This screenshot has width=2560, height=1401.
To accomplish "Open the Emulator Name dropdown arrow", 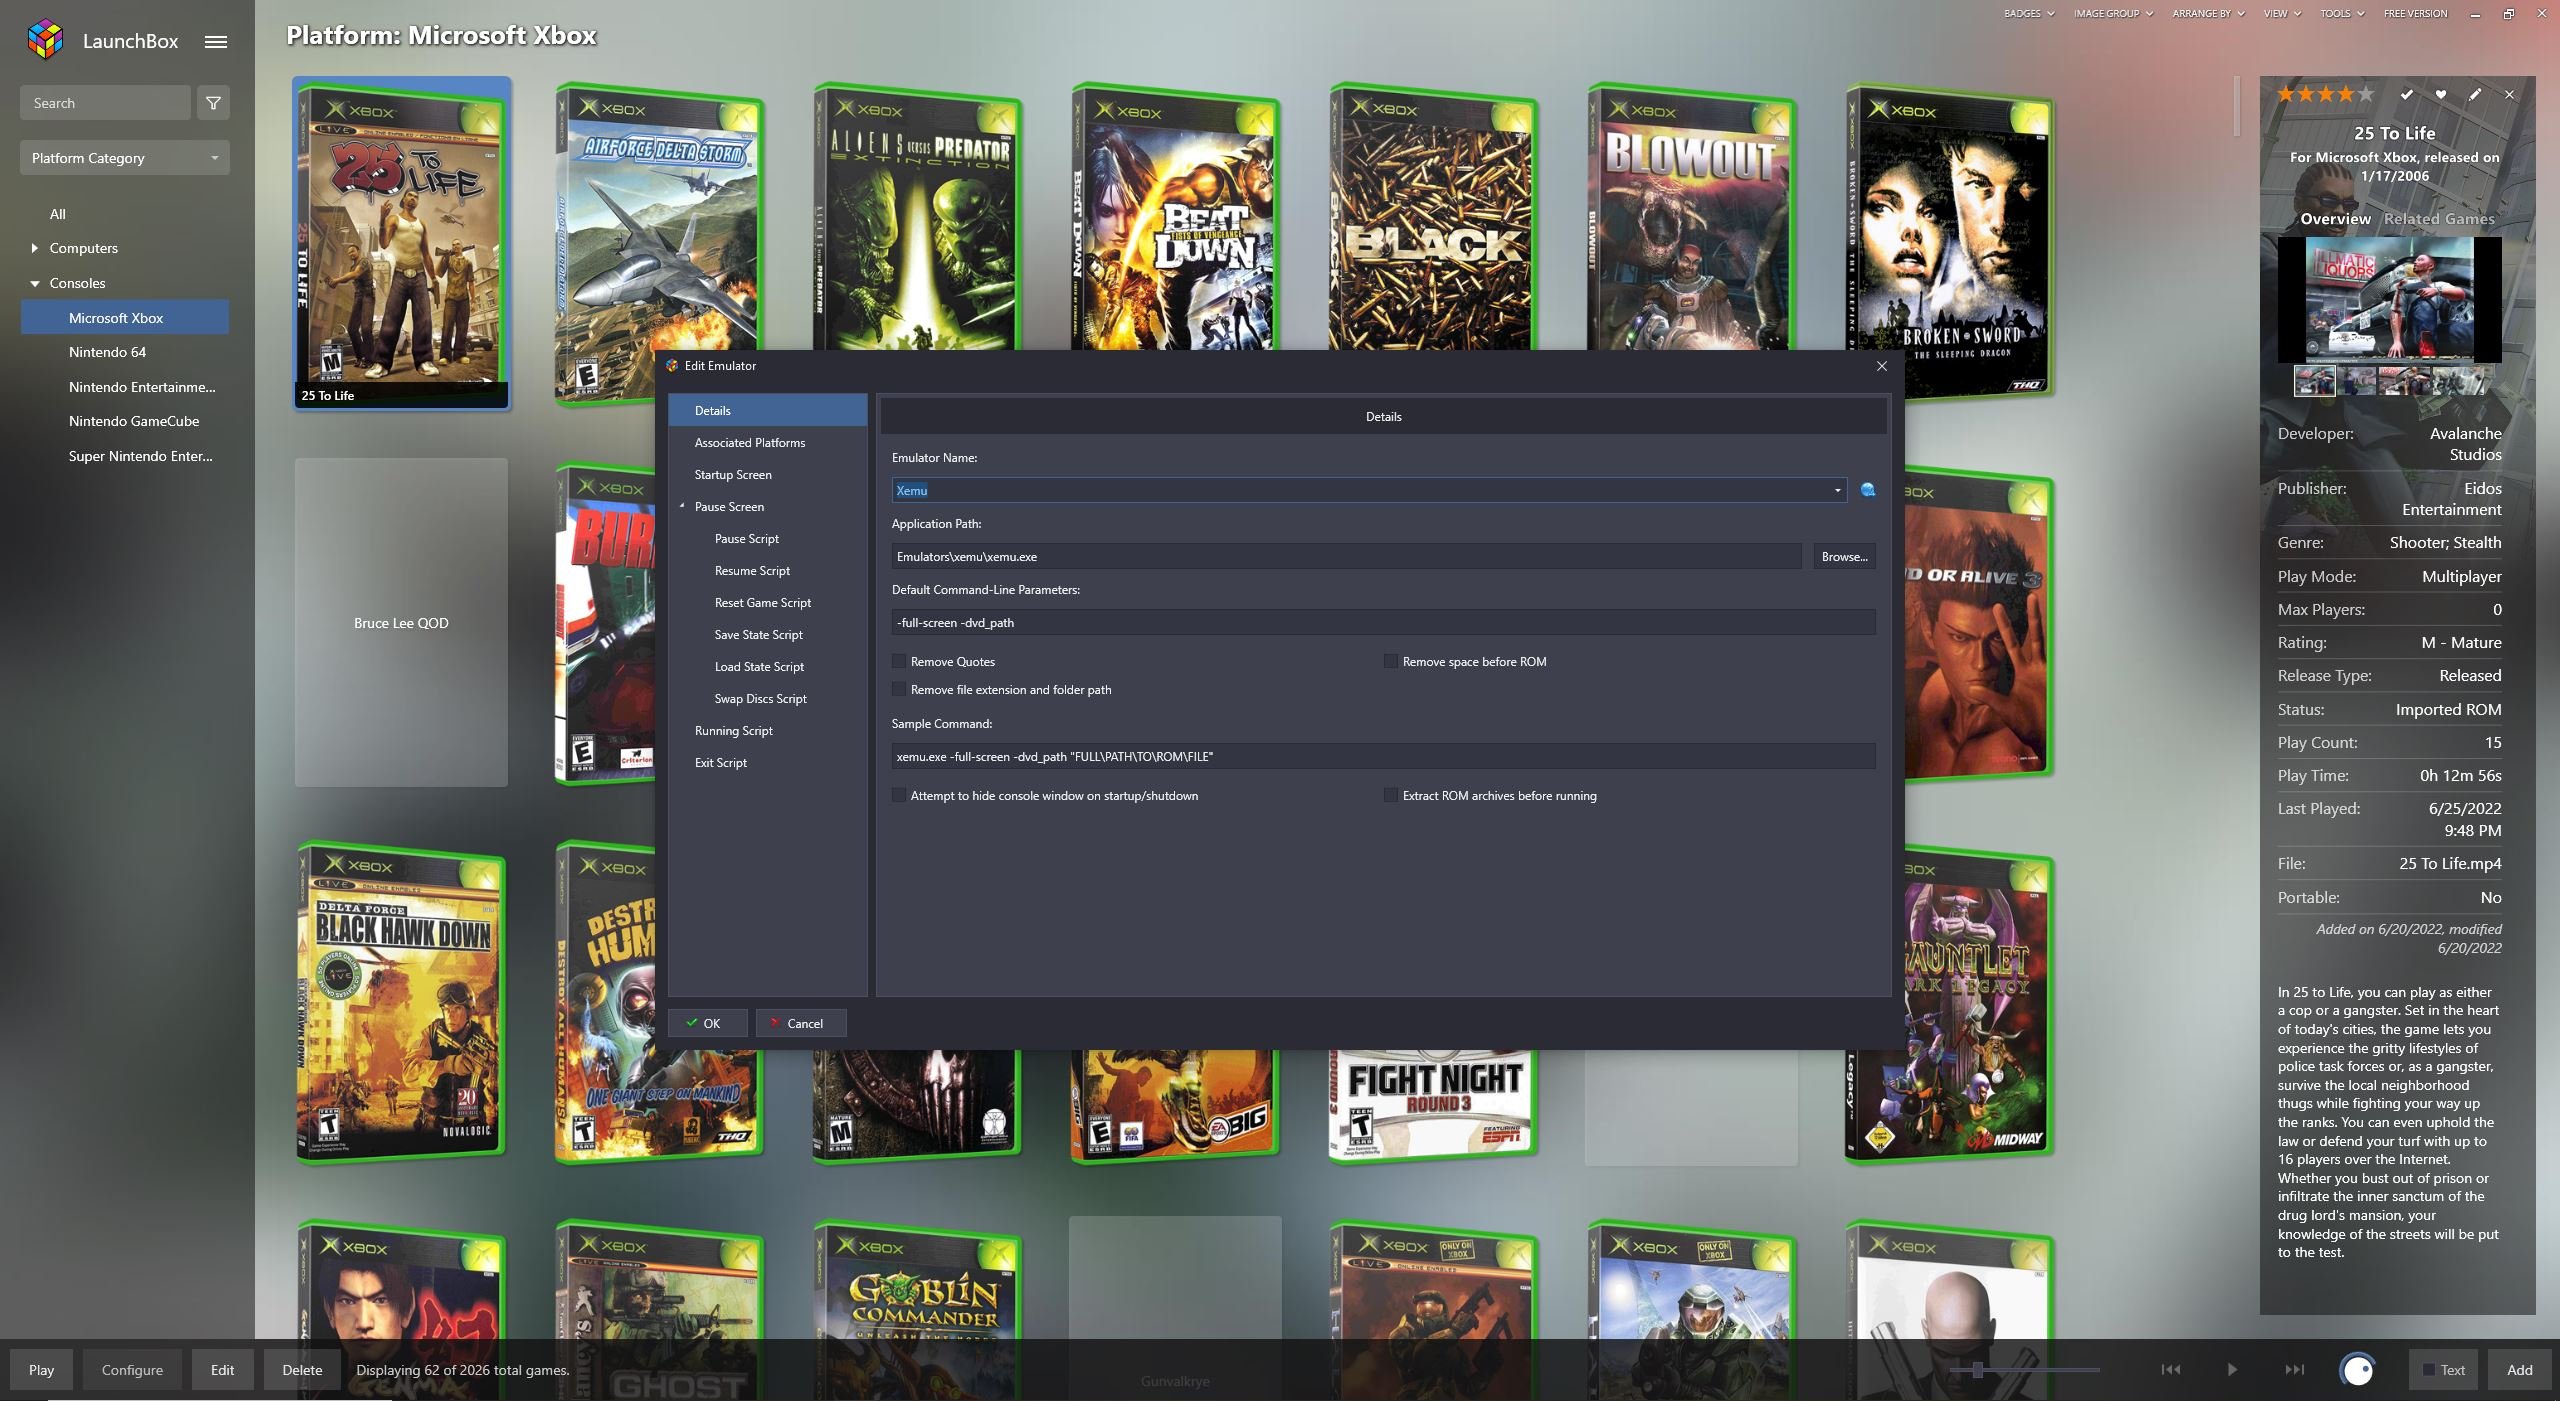I will [1837, 490].
